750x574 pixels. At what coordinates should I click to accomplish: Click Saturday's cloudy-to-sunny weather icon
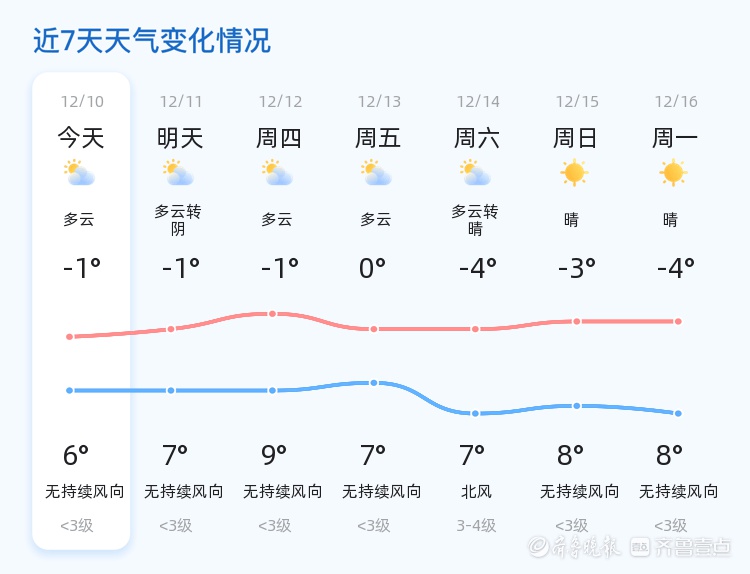475,174
